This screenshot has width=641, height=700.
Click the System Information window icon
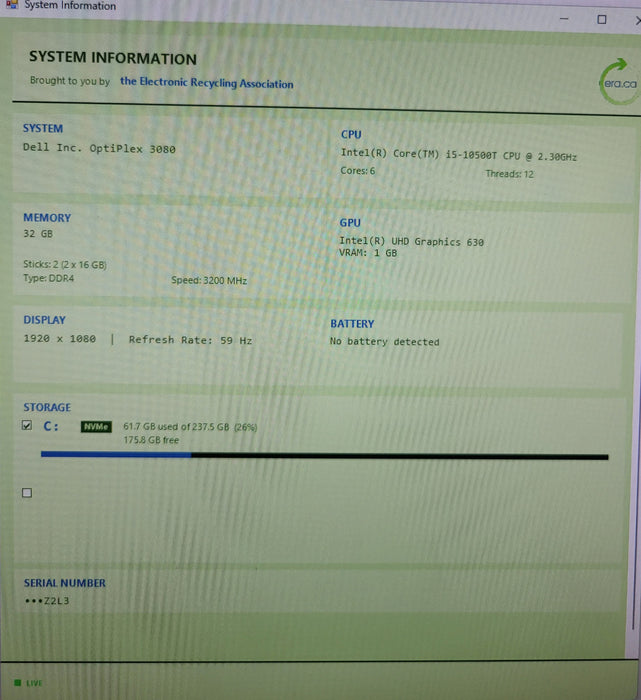pyautogui.click(x=12, y=5)
